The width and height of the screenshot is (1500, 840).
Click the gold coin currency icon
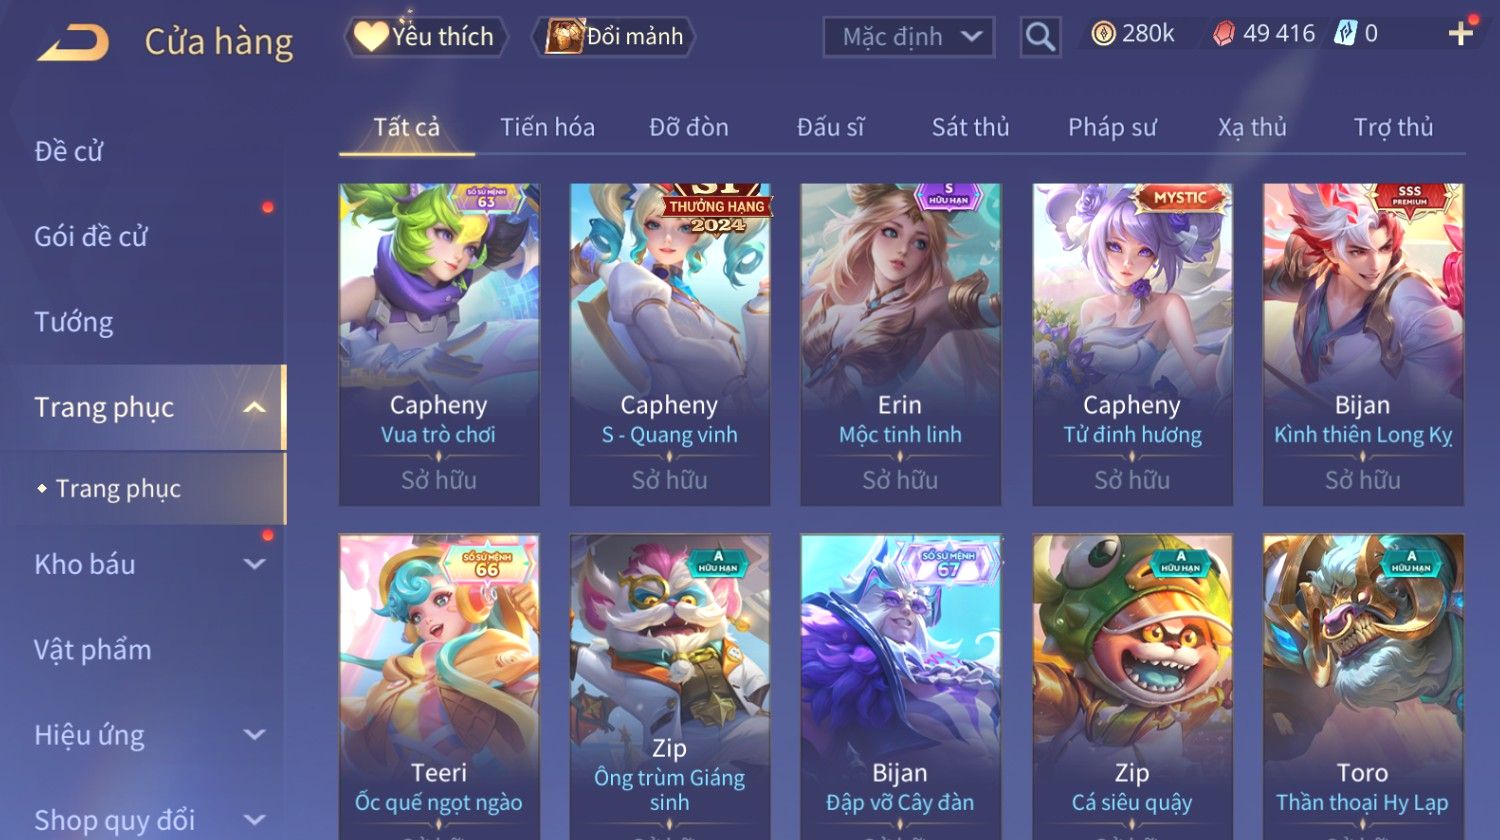pos(1103,35)
